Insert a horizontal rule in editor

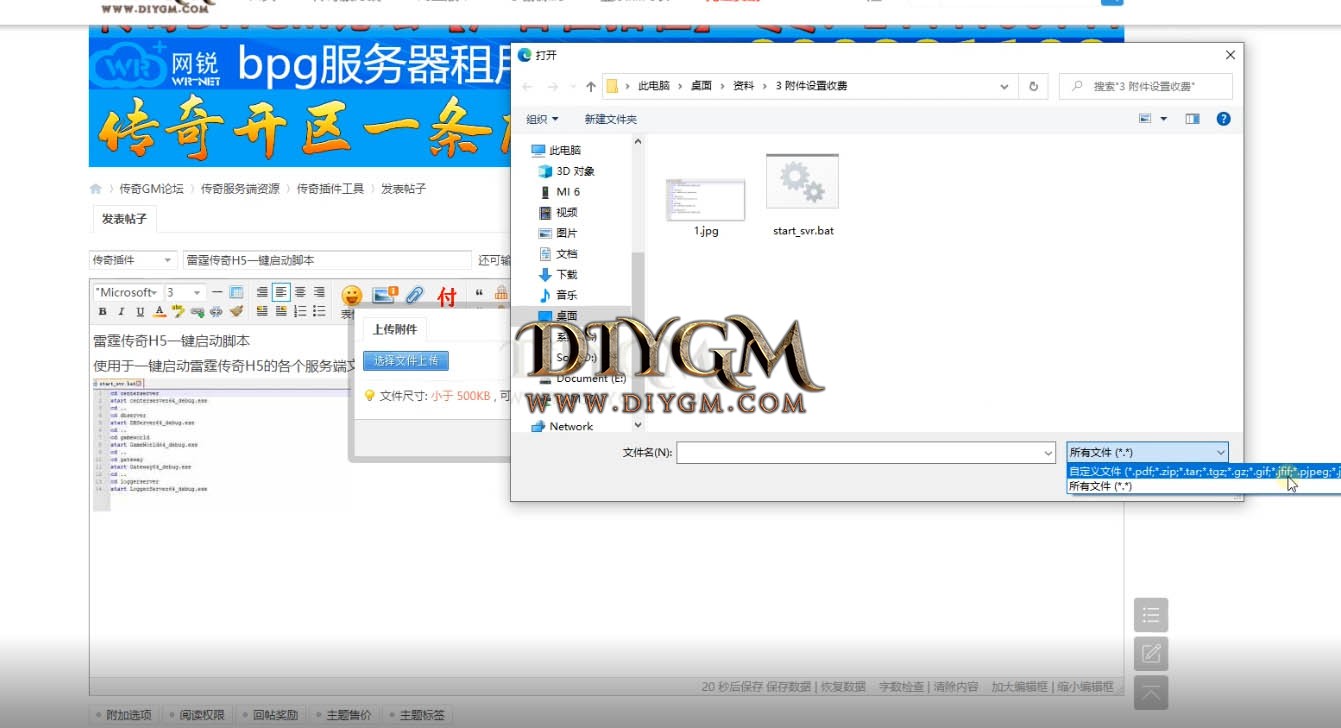pyautogui.click(x=217, y=292)
